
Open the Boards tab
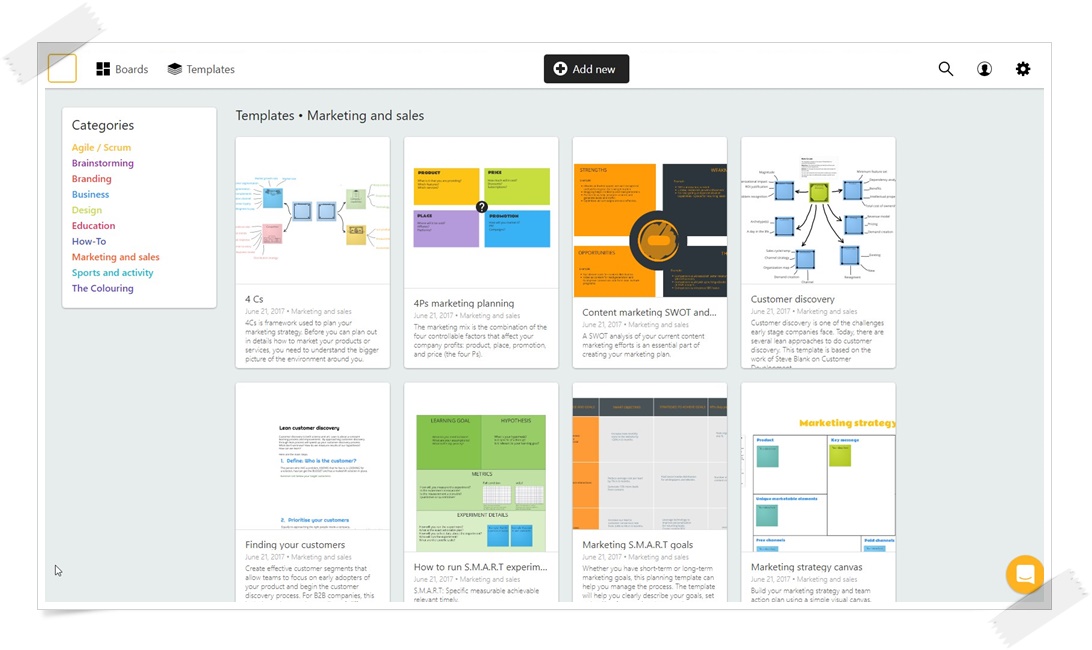(x=122, y=69)
